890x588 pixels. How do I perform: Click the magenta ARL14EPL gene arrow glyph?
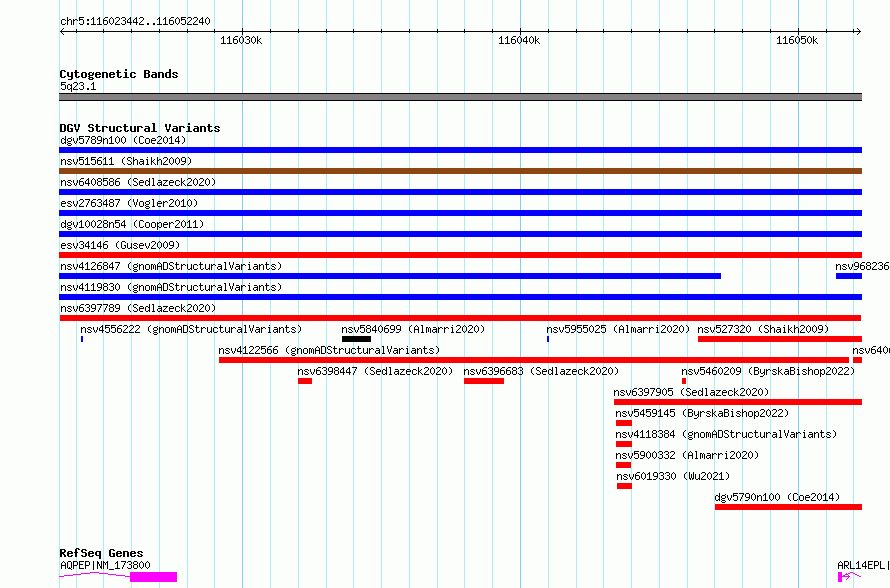click(849, 577)
